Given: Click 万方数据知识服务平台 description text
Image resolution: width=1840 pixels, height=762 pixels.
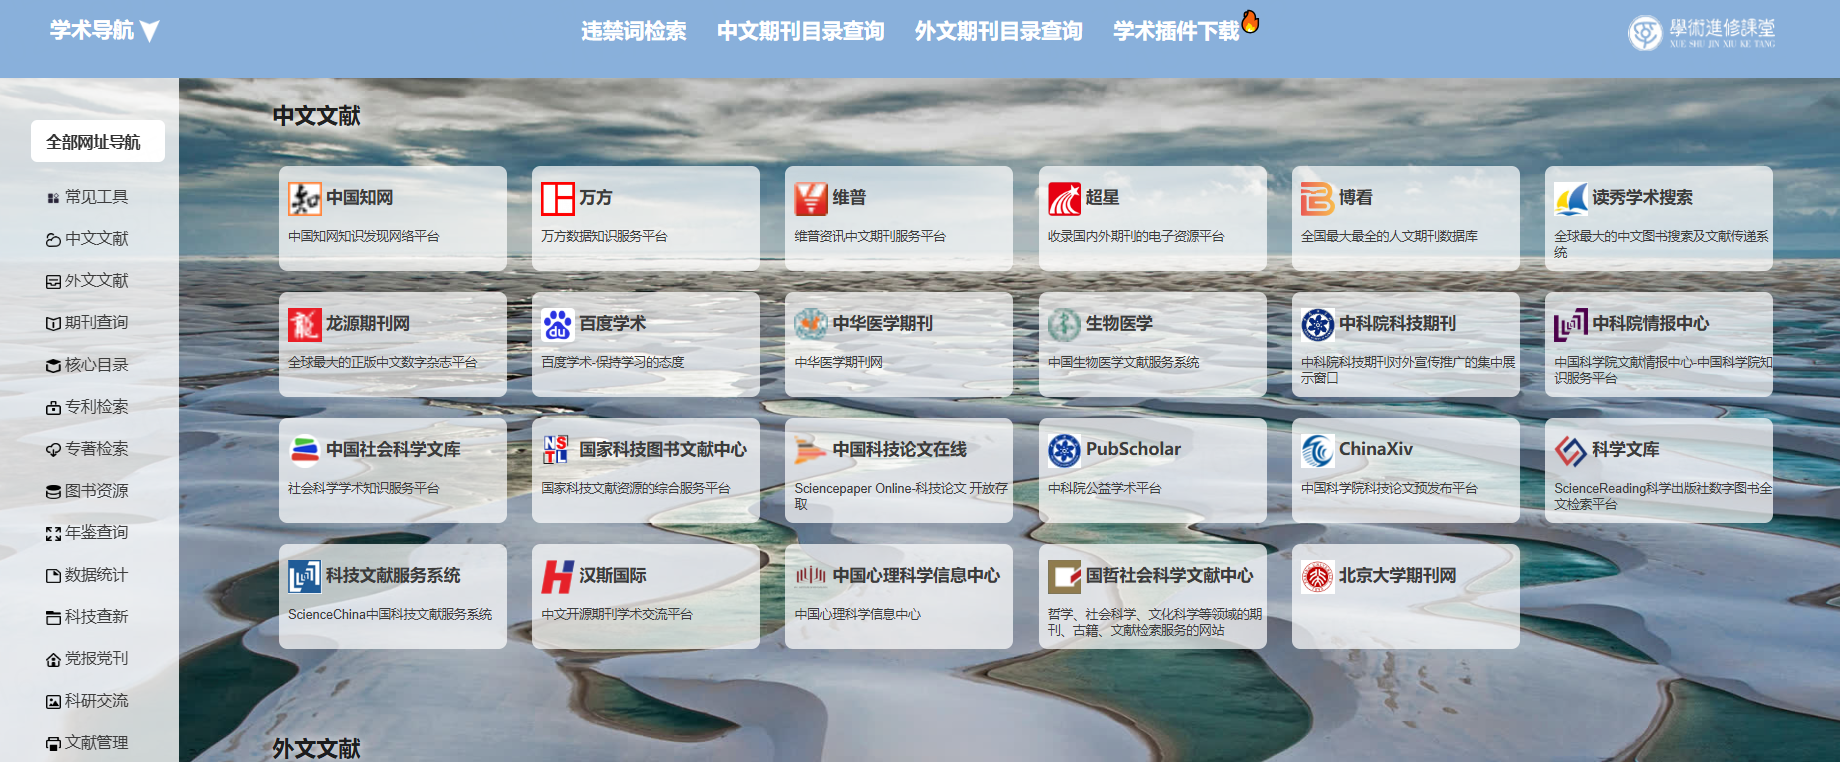Looking at the screenshot, I should pyautogui.click(x=604, y=237).
